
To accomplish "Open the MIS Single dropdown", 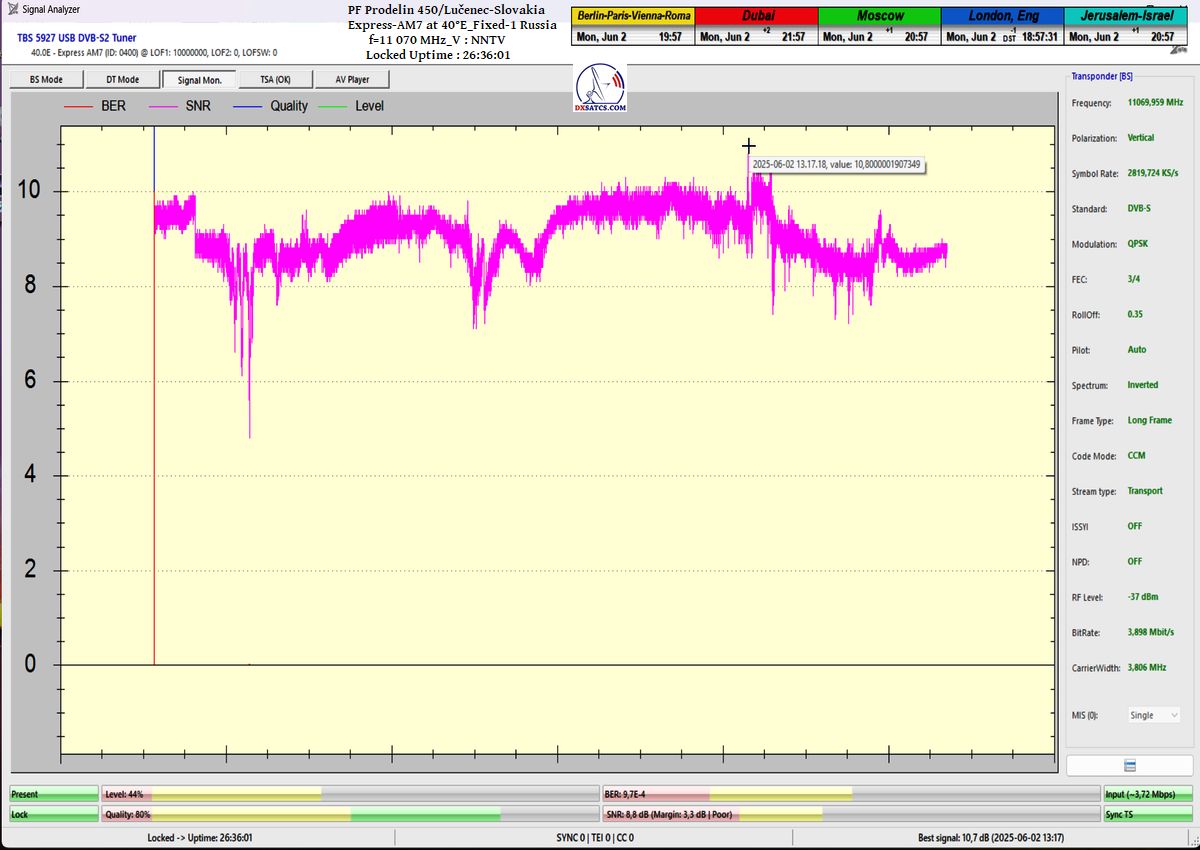I will [x=1153, y=715].
